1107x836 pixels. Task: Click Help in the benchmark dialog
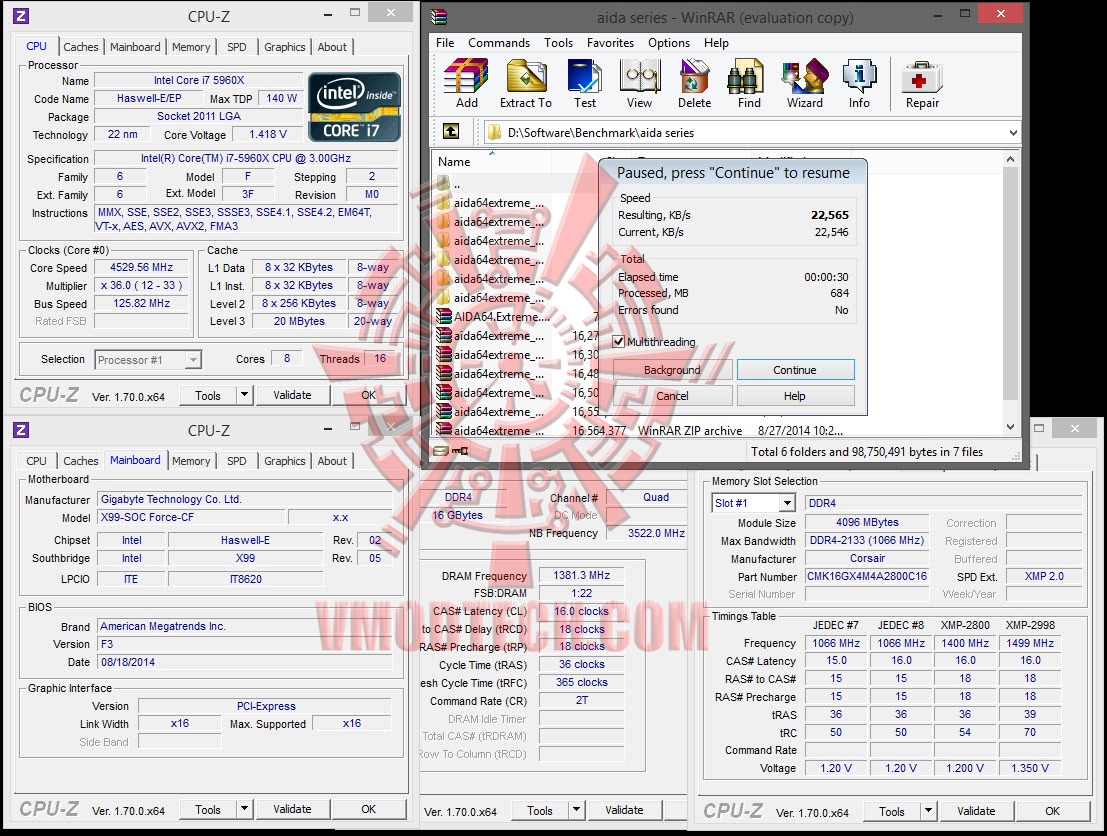point(795,395)
